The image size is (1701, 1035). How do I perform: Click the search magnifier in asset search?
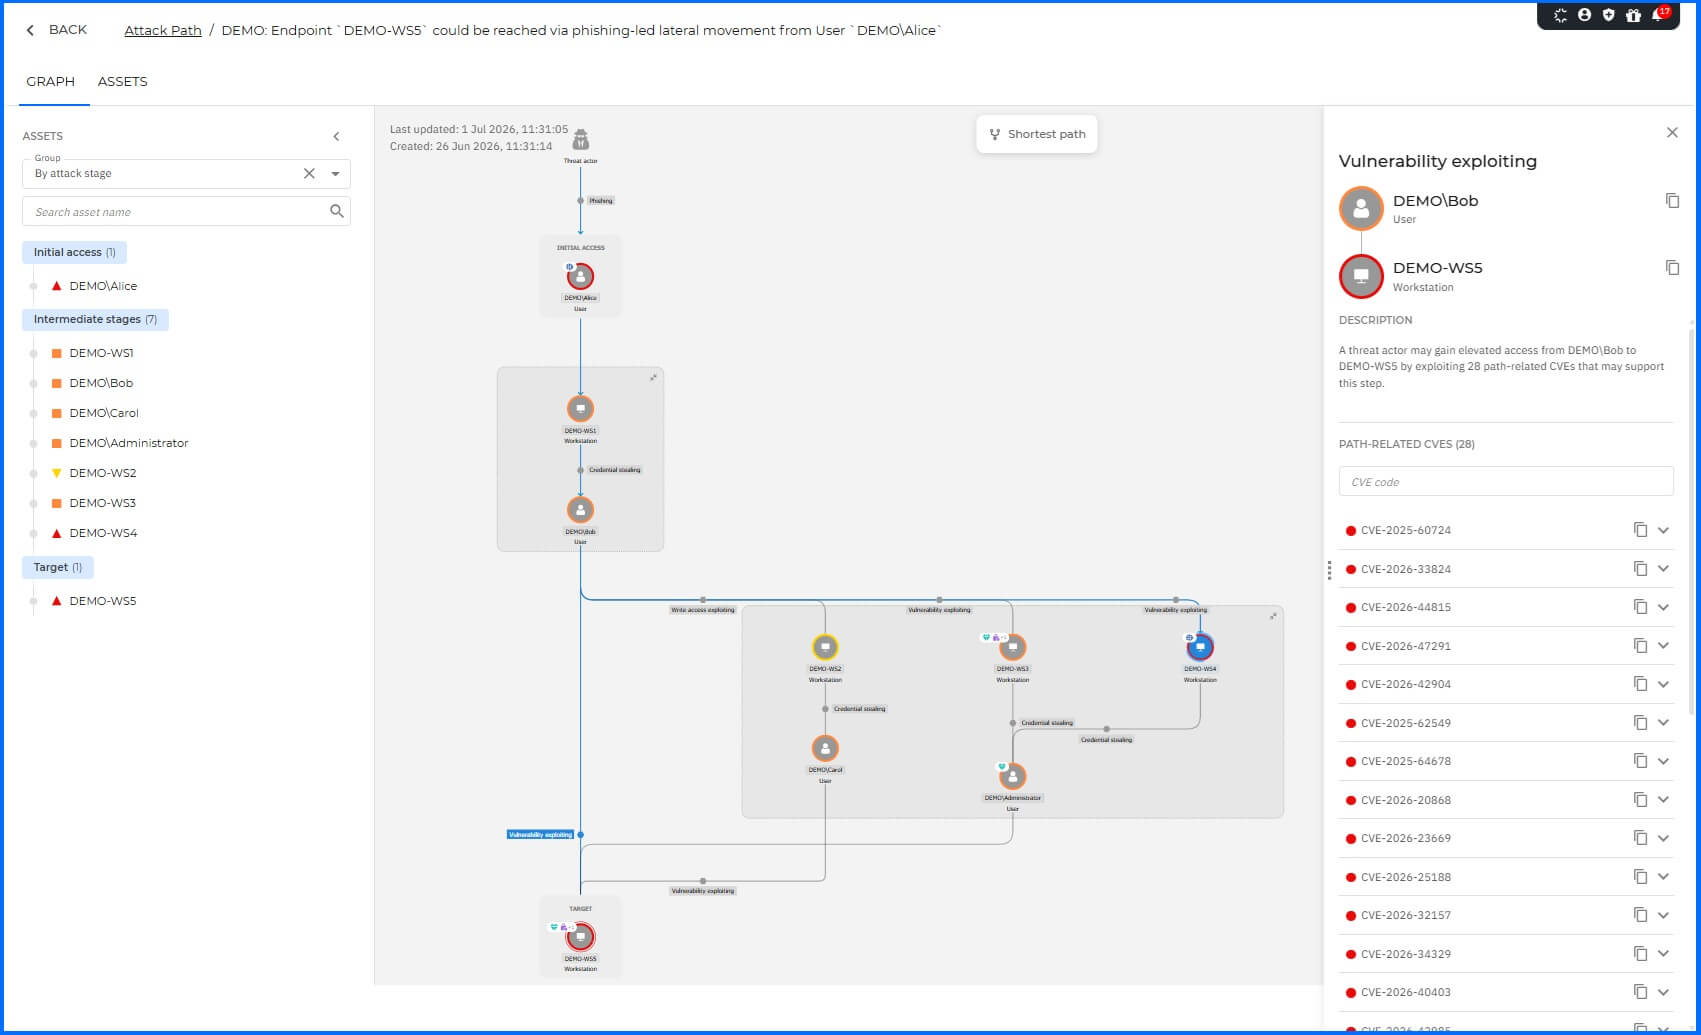click(337, 211)
